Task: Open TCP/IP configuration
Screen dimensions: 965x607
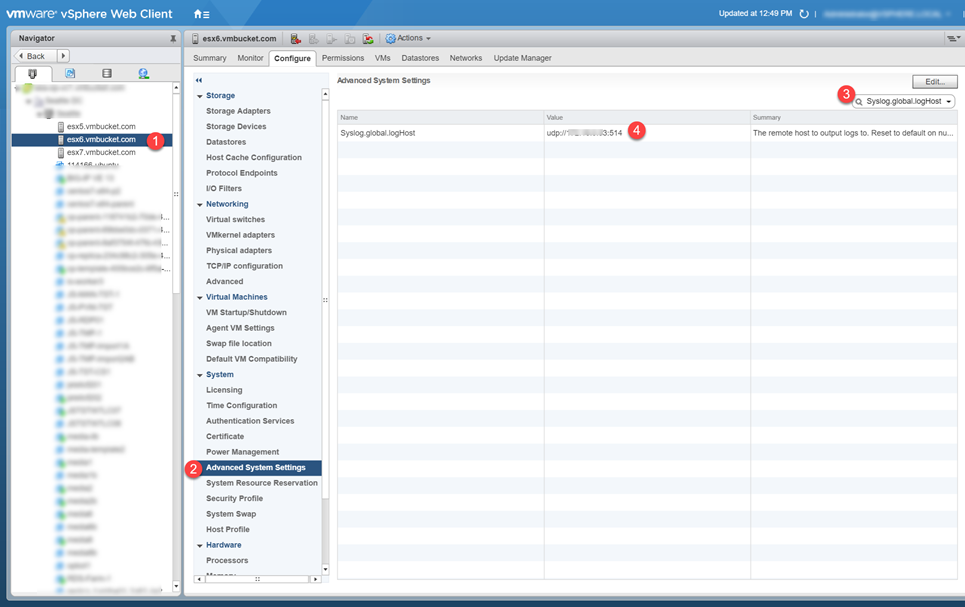Action: 244,266
